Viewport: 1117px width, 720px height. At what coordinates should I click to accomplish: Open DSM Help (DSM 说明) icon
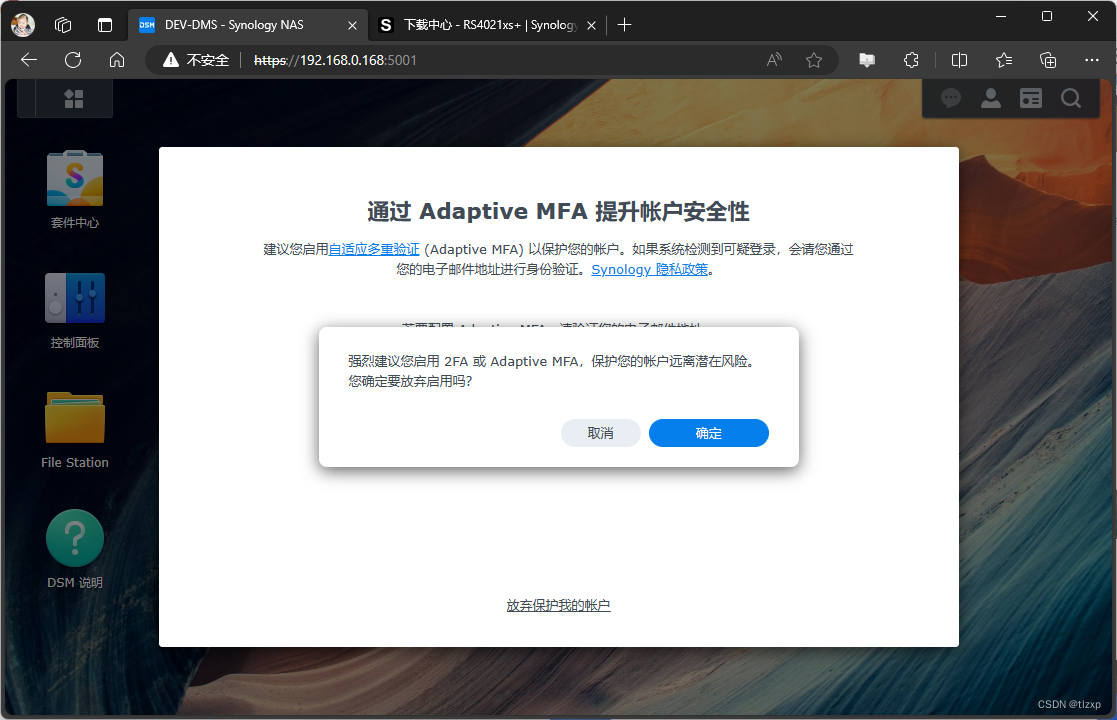[x=75, y=549]
